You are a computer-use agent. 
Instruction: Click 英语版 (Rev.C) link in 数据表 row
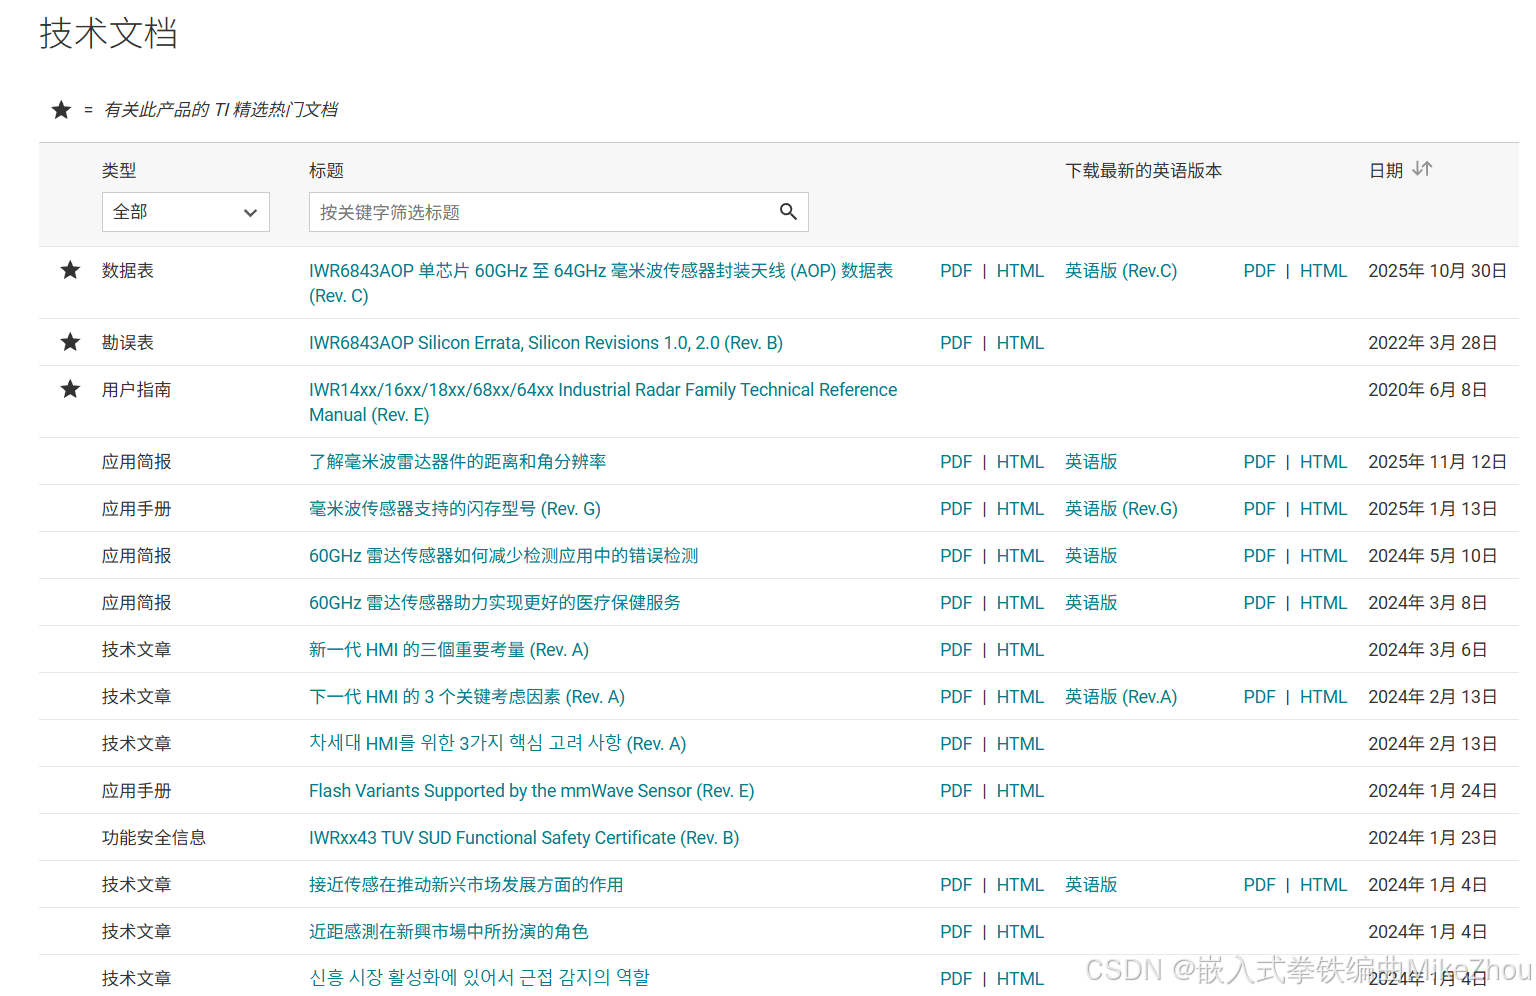point(1121,271)
